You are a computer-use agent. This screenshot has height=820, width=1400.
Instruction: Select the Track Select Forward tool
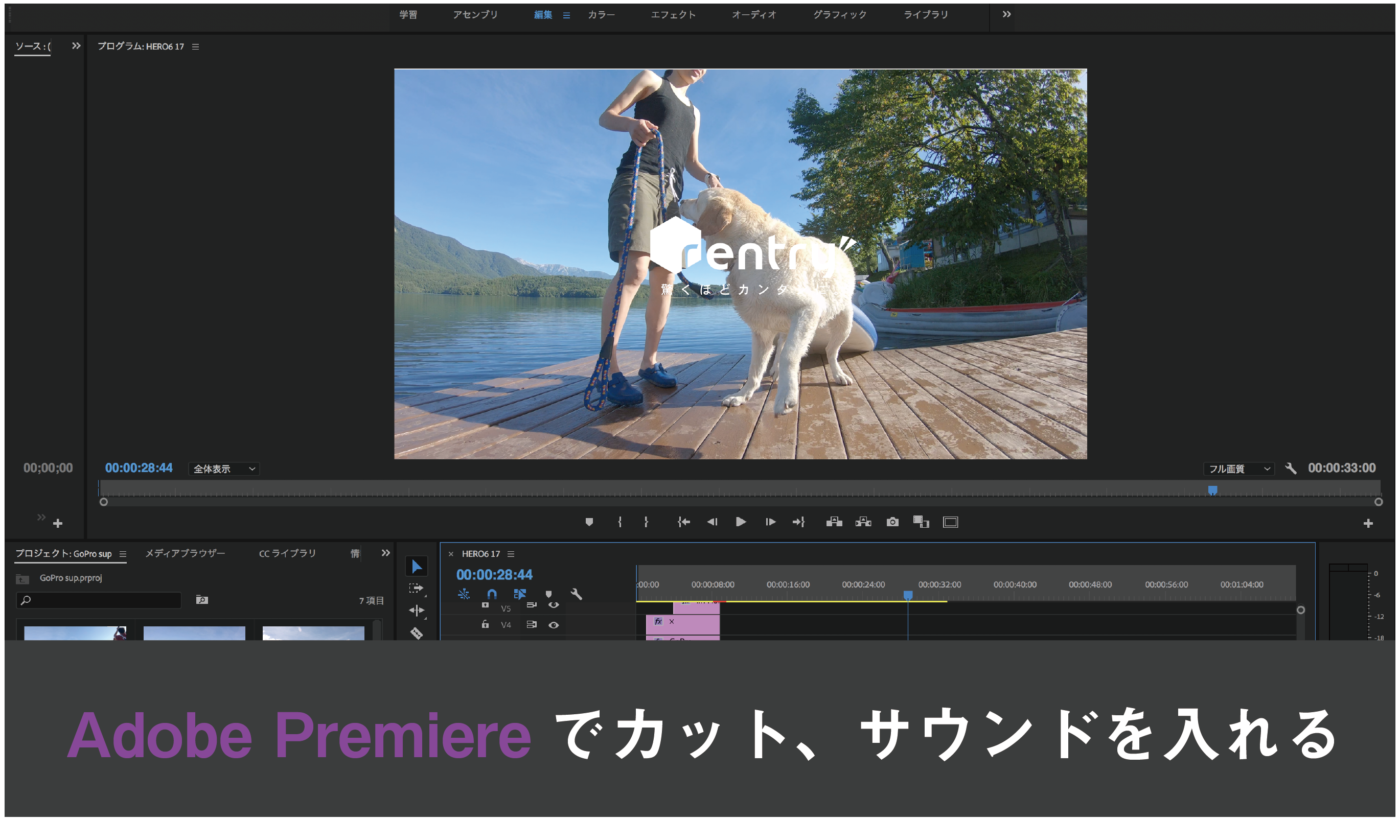(417, 589)
